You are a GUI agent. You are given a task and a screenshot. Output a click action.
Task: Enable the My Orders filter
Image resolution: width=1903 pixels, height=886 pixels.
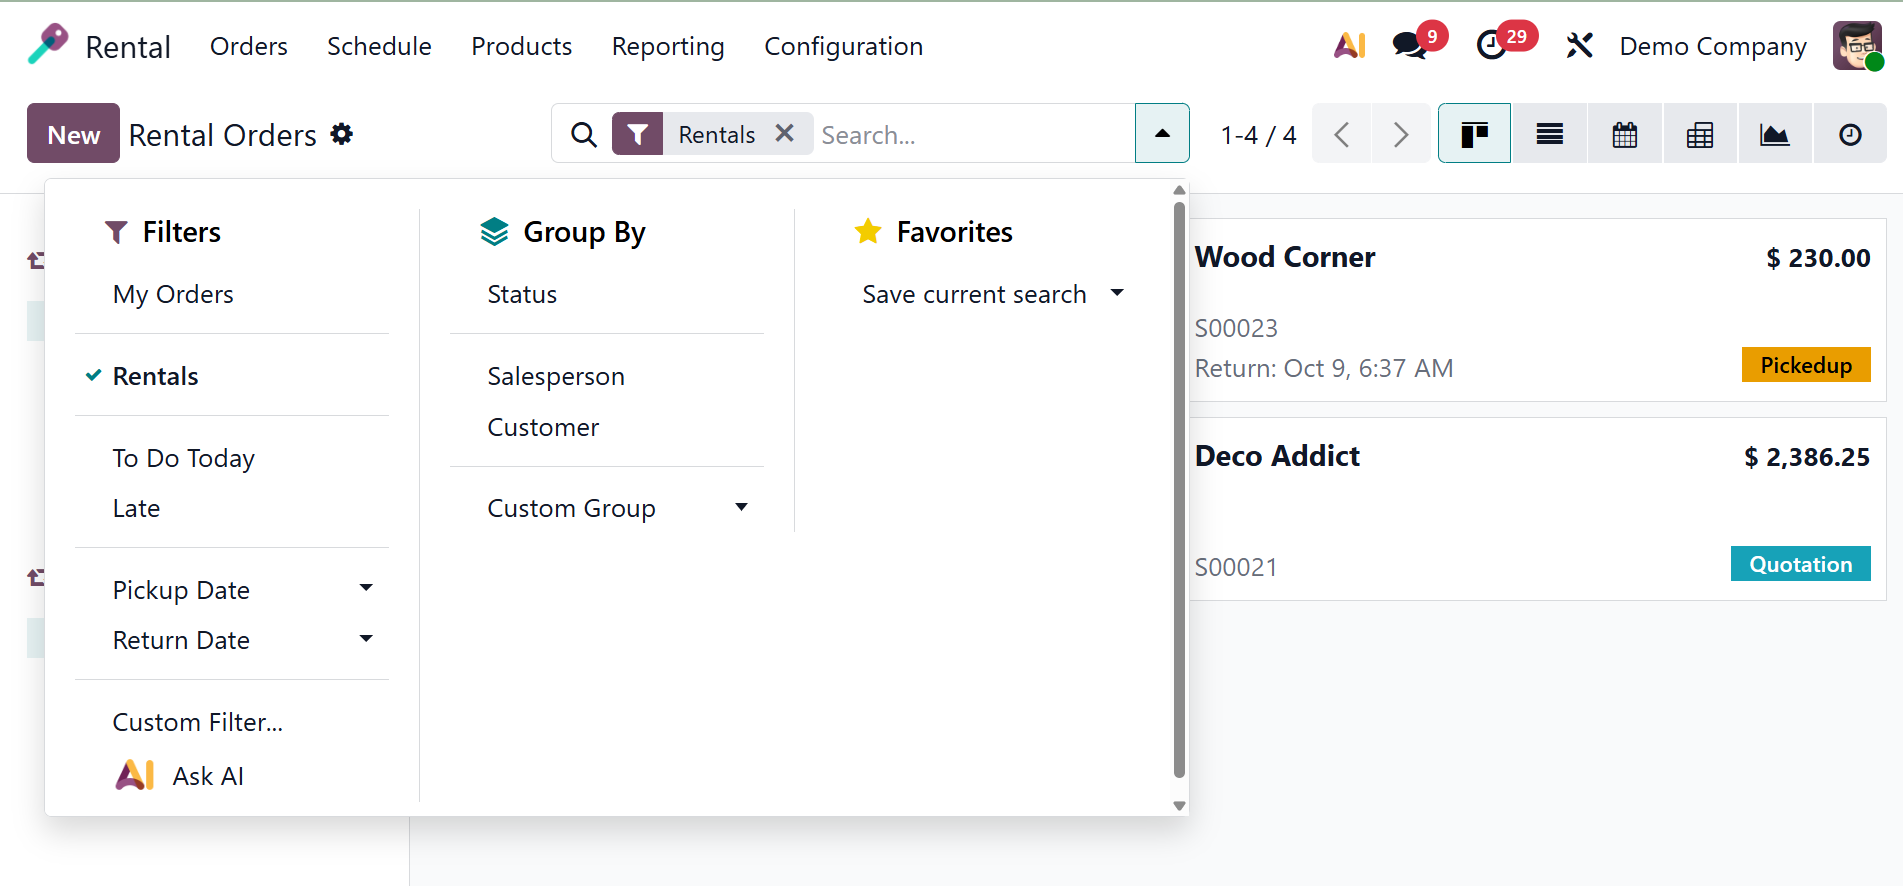tap(173, 294)
